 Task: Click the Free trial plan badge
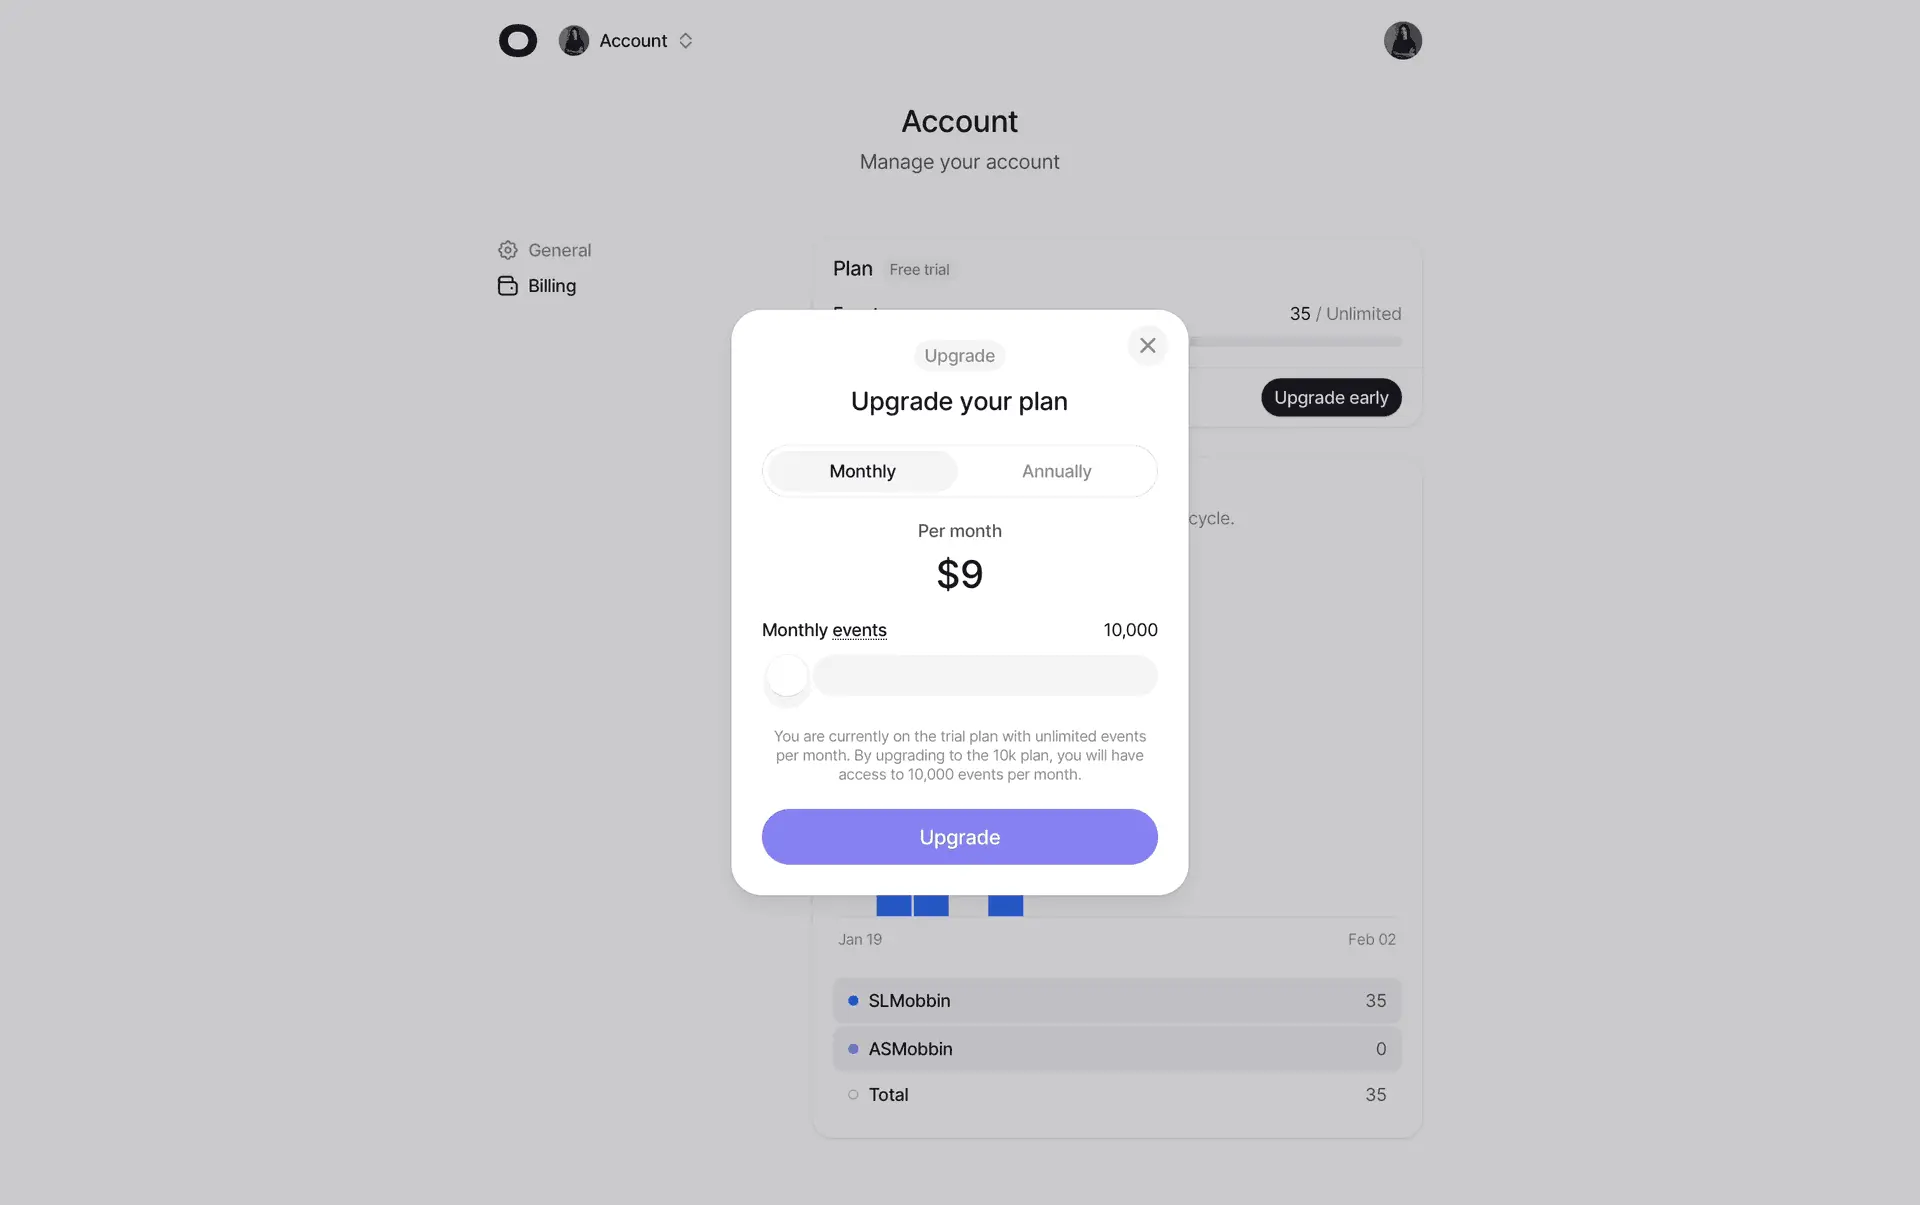click(919, 270)
